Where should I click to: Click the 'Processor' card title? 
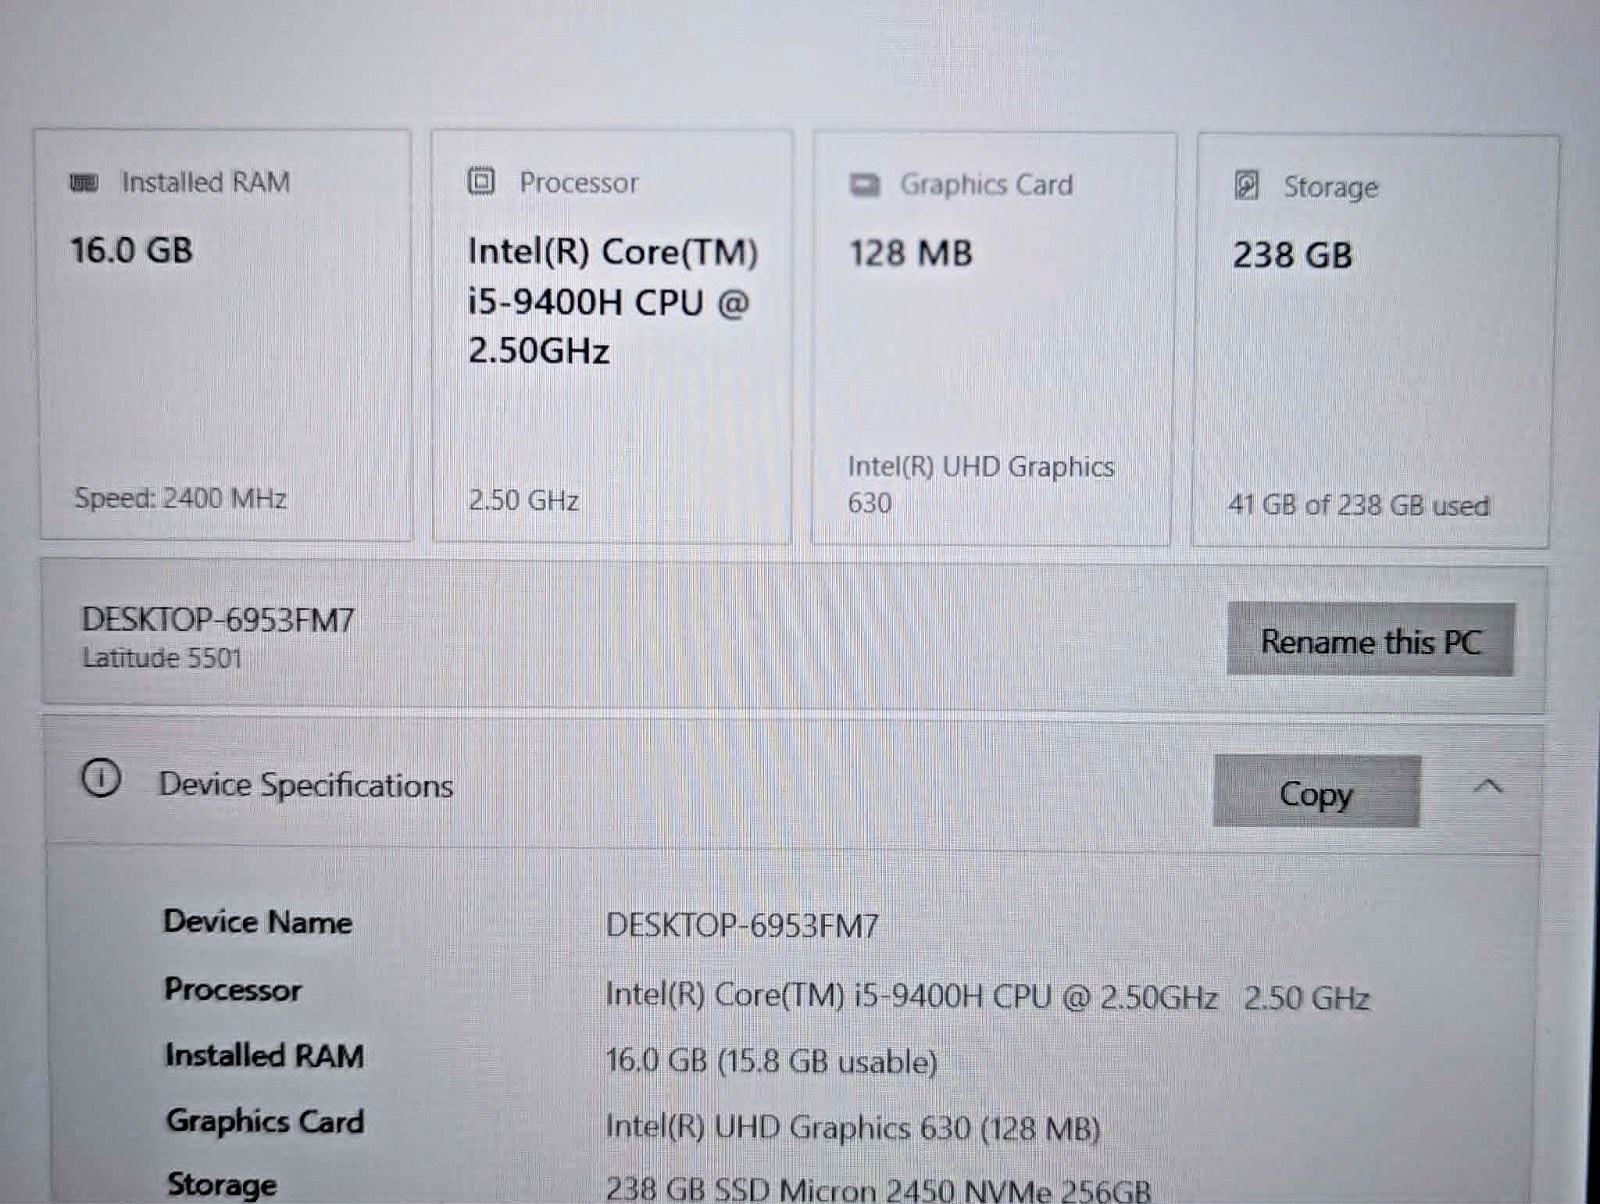tap(579, 183)
